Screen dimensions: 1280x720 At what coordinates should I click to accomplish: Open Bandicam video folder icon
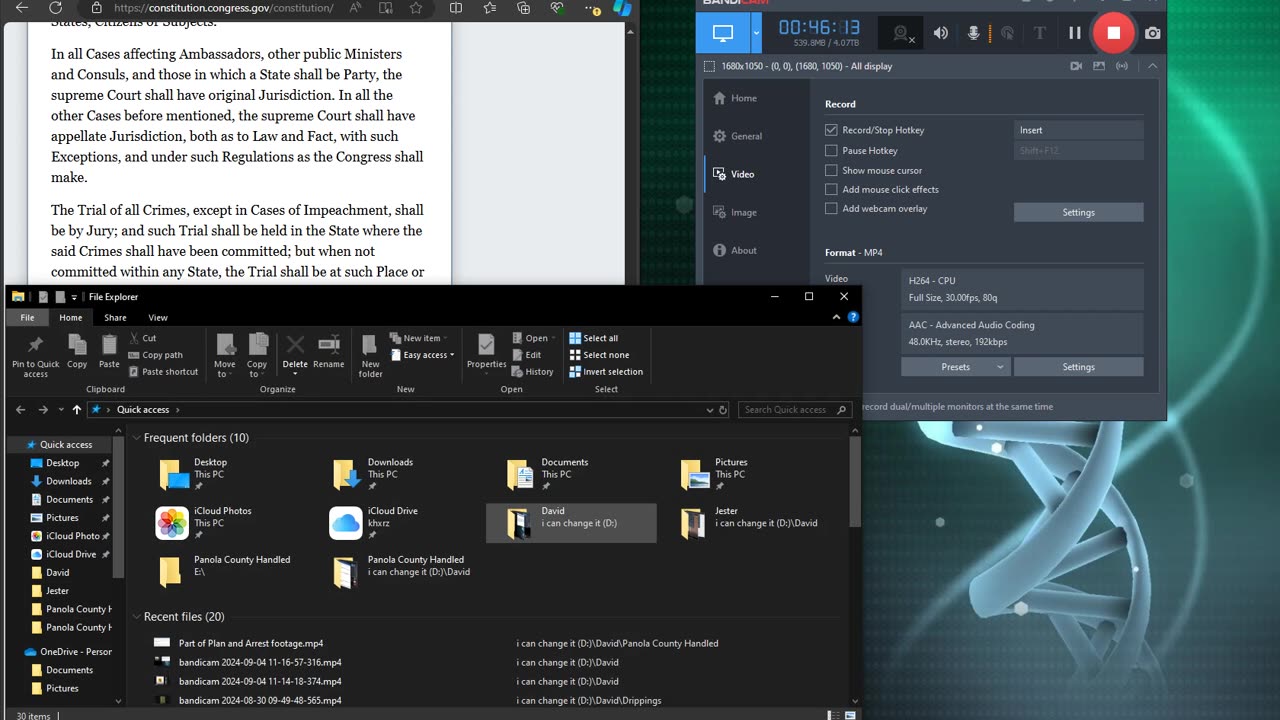1076,66
